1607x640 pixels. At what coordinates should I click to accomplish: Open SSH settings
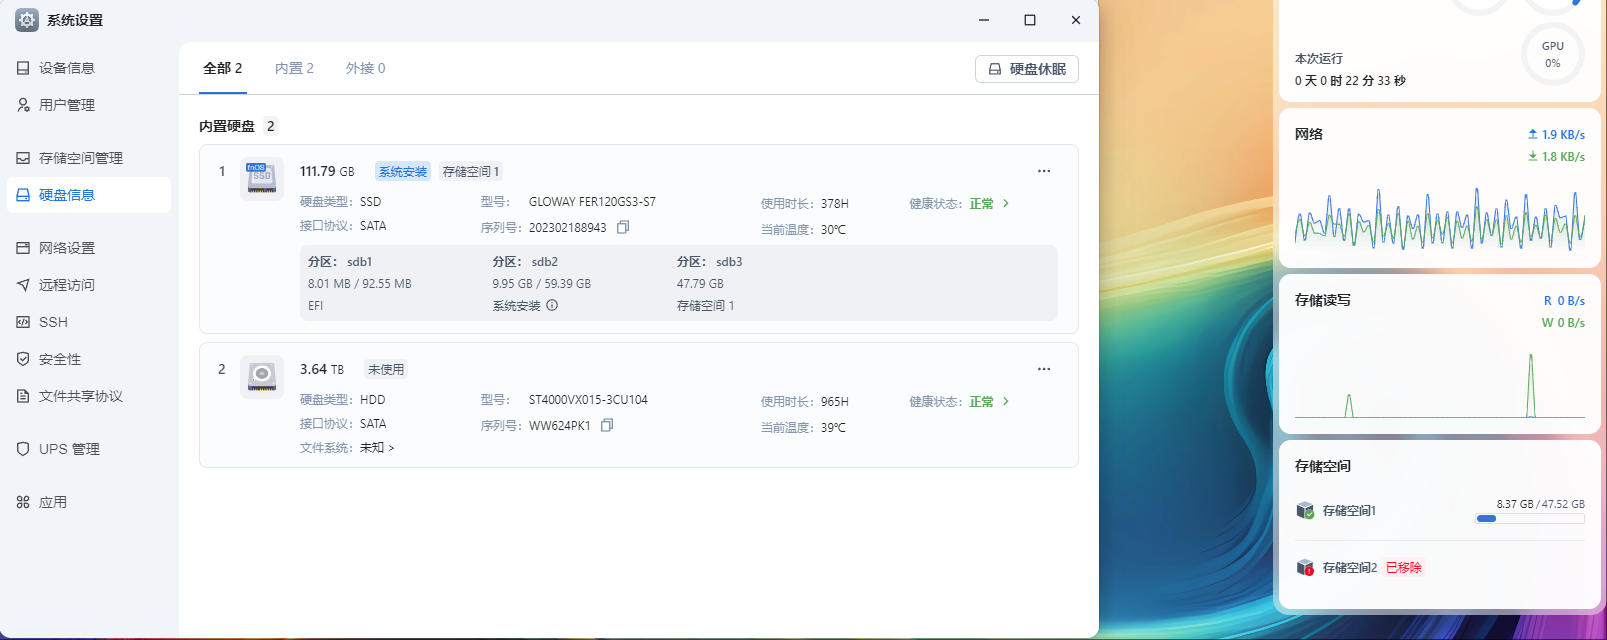tap(88, 322)
